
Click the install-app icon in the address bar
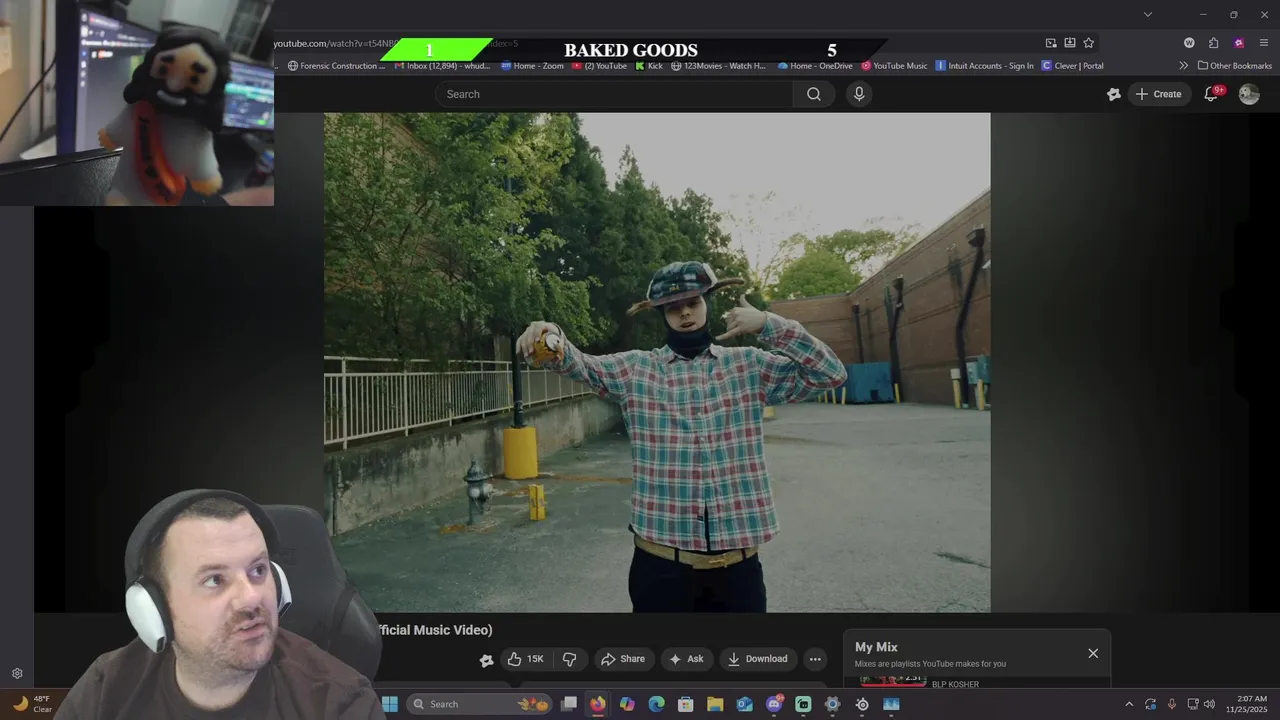tap(1070, 43)
